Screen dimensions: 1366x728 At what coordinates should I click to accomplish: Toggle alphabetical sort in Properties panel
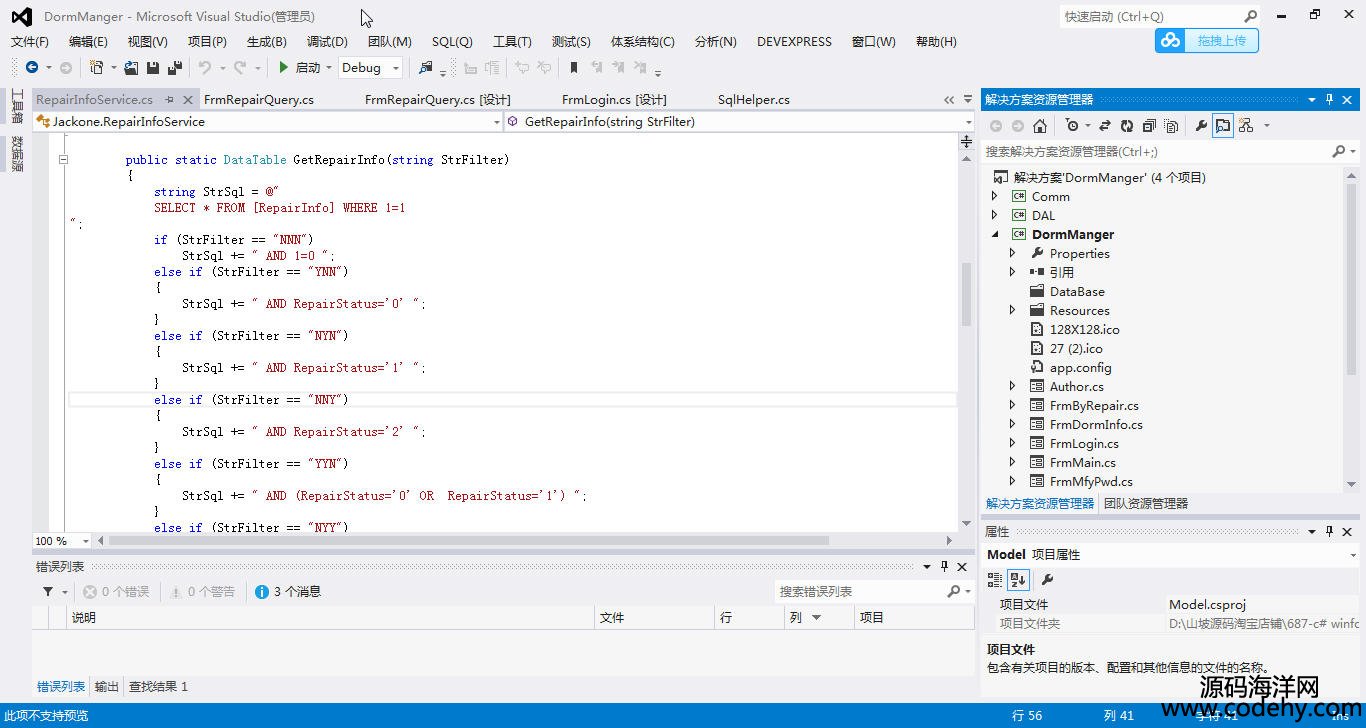coord(1018,579)
